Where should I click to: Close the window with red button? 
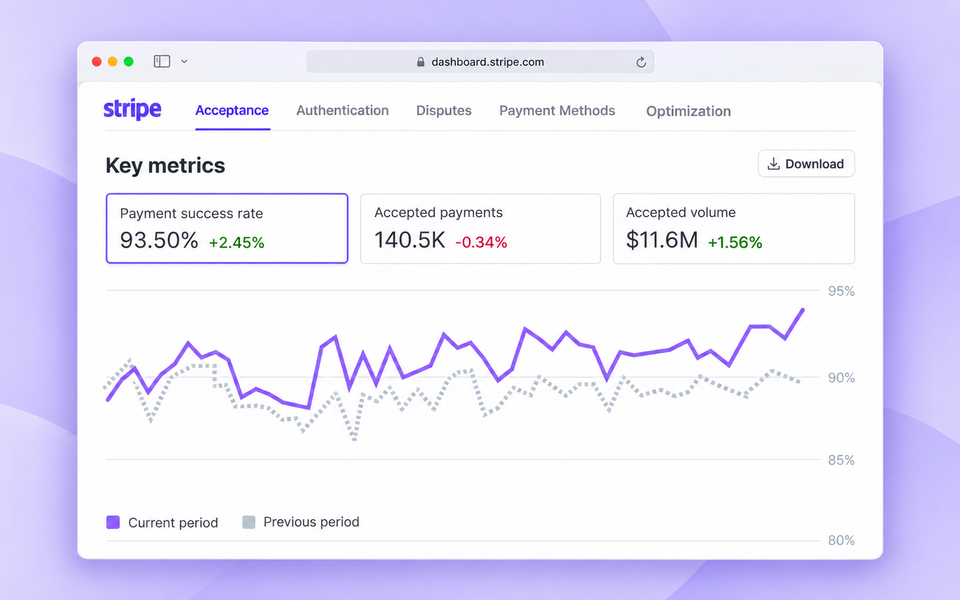point(97,61)
